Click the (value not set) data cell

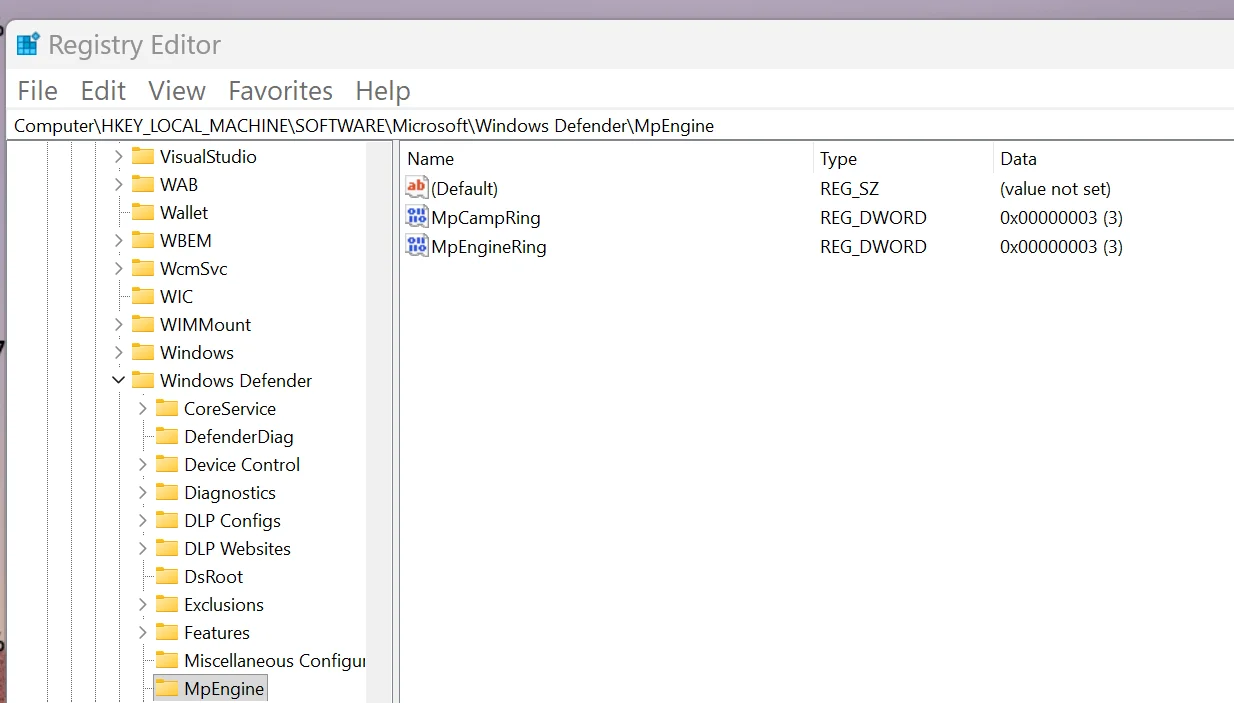[x=1055, y=188]
